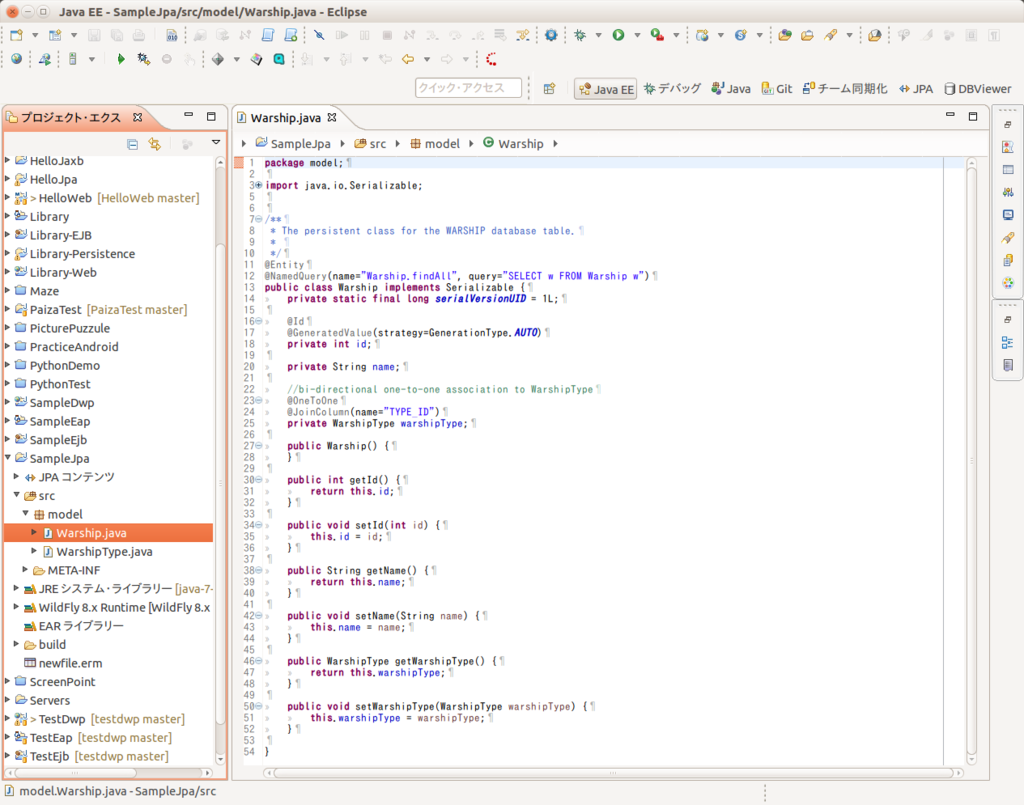Switch to the Java EE perspective
This screenshot has width=1024, height=805.
[605, 89]
